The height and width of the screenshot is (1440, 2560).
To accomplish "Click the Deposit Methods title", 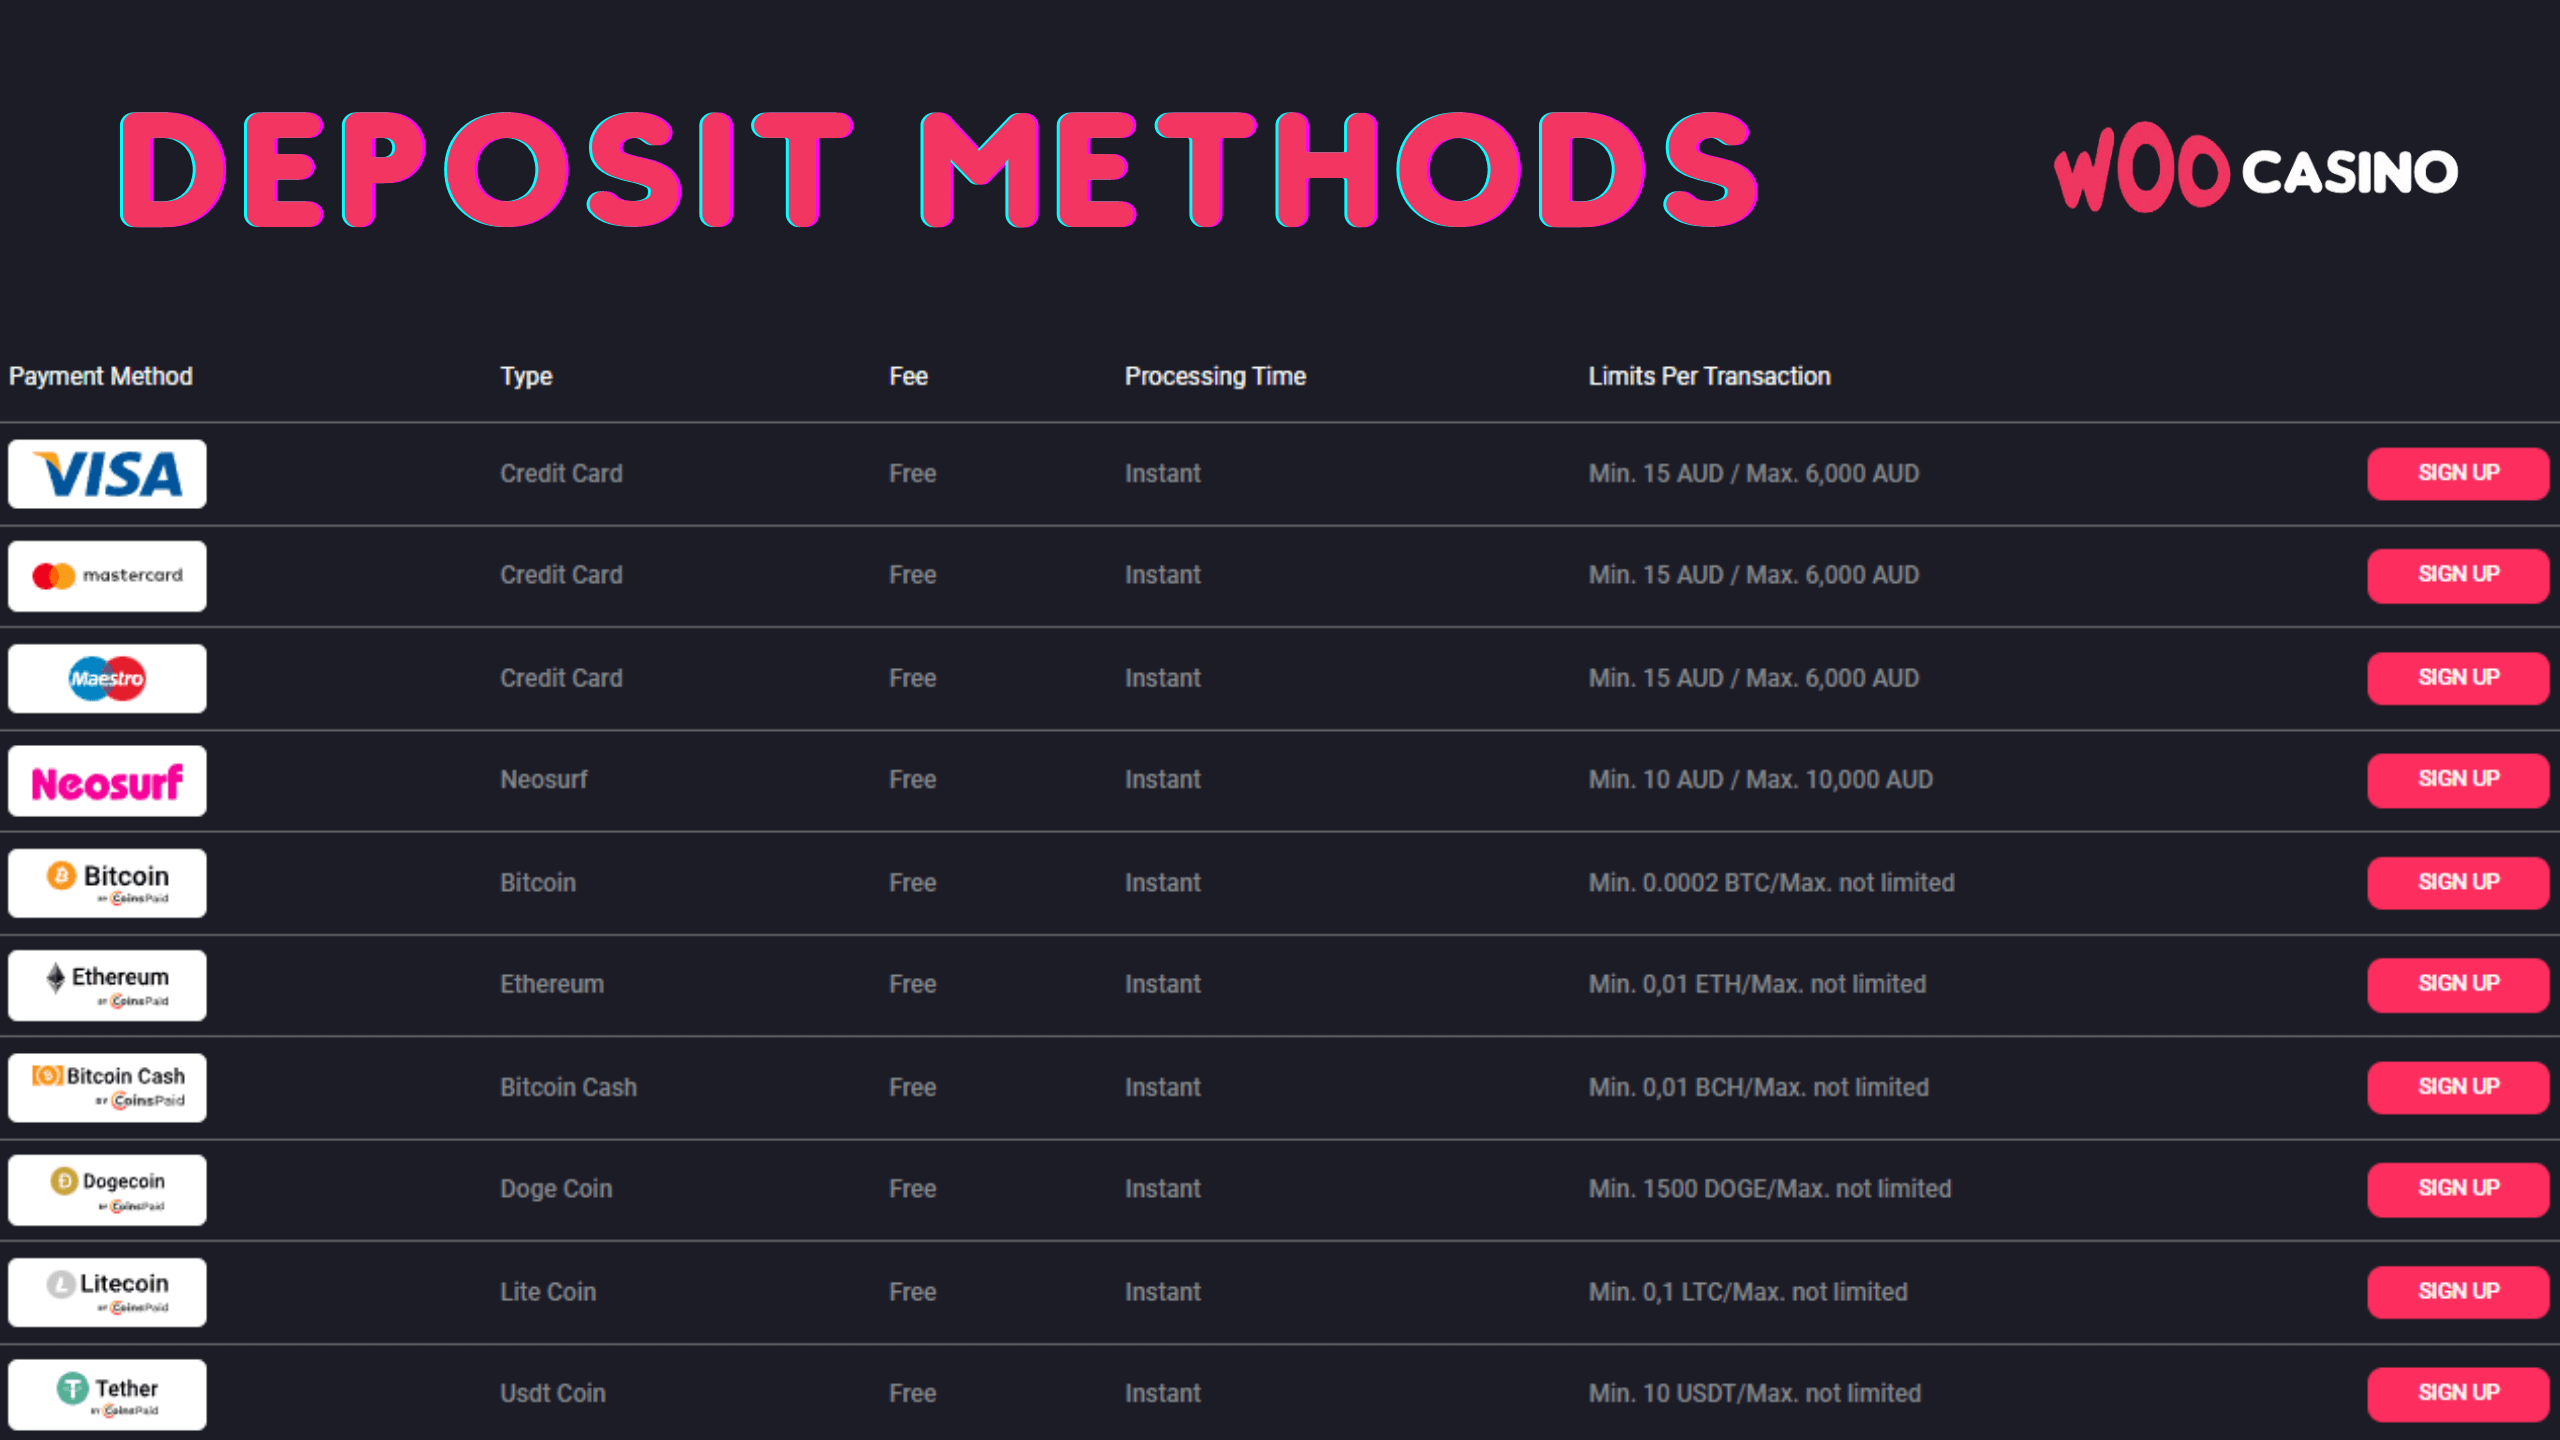I will pyautogui.click(x=938, y=170).
